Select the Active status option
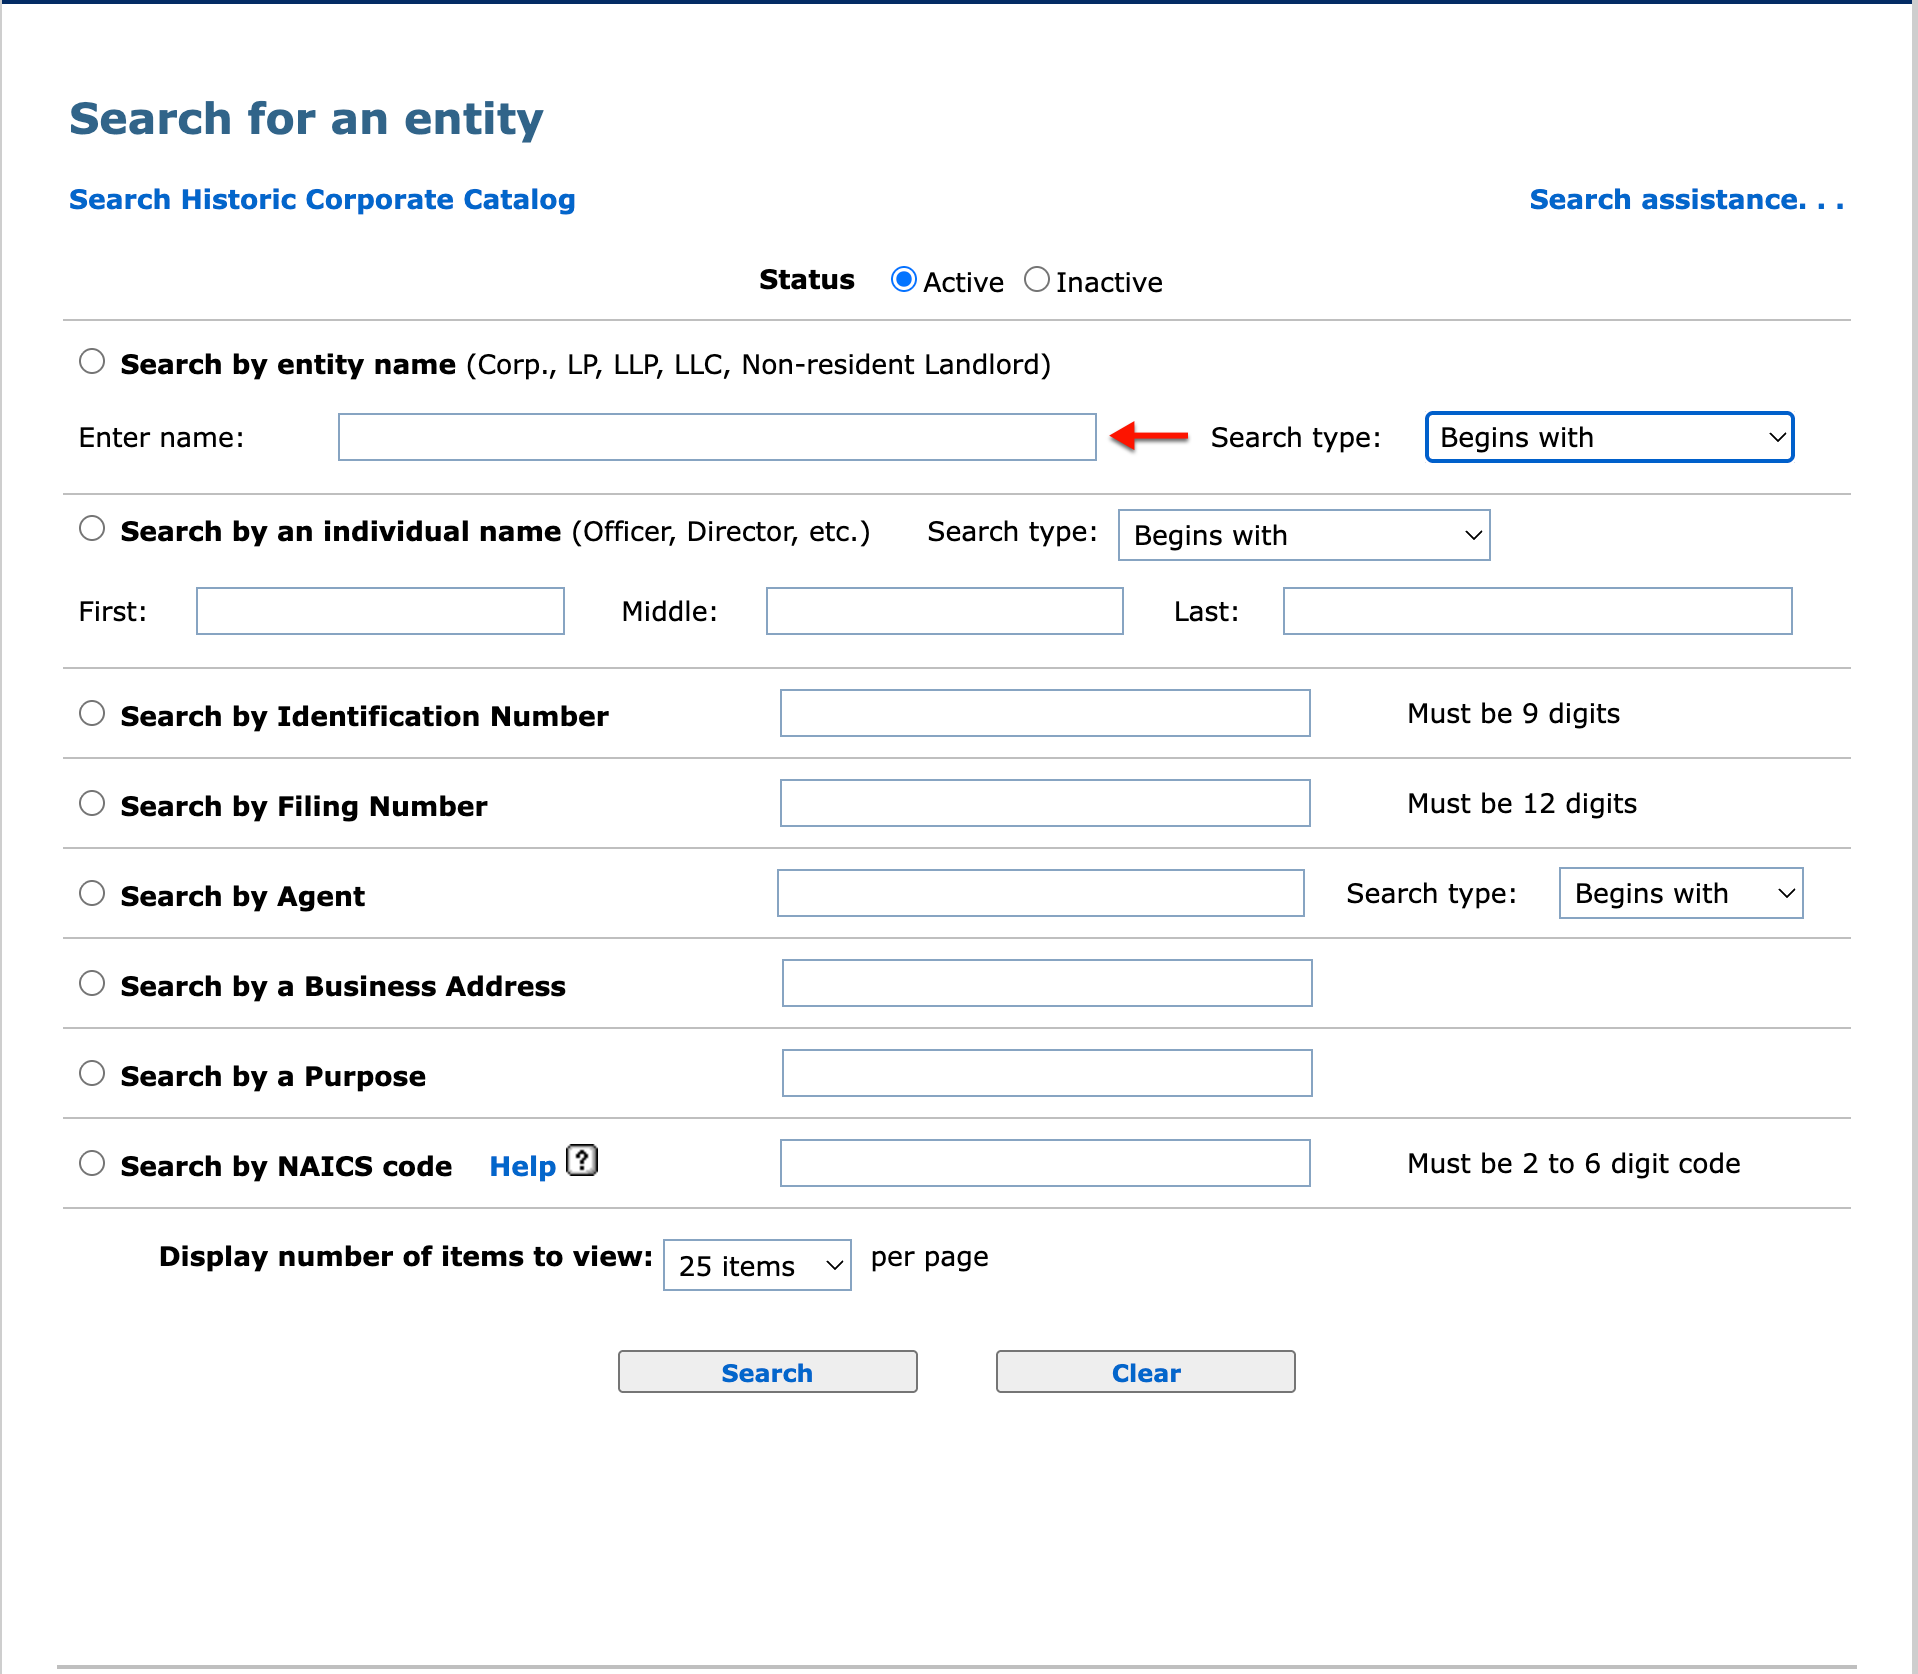Image resolution: width=1918 pixels, height=1674 pixels. coord(904,280)
